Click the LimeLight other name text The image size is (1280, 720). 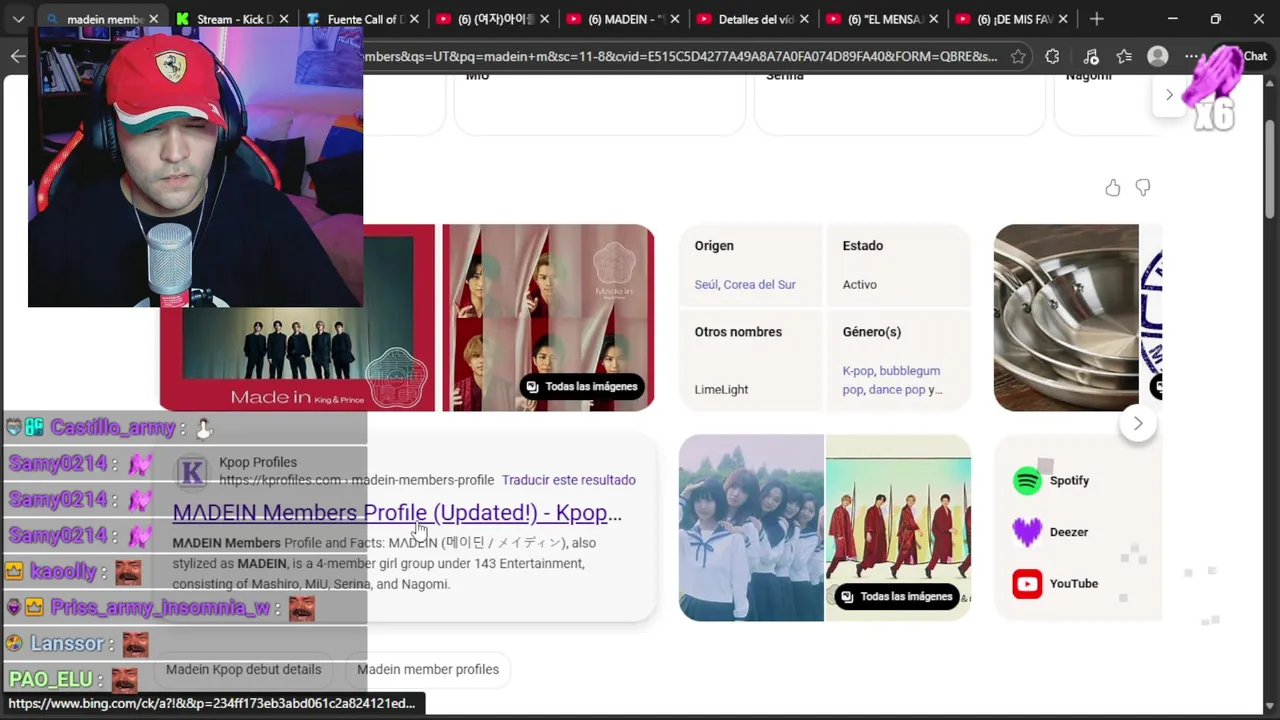(721, 390)
